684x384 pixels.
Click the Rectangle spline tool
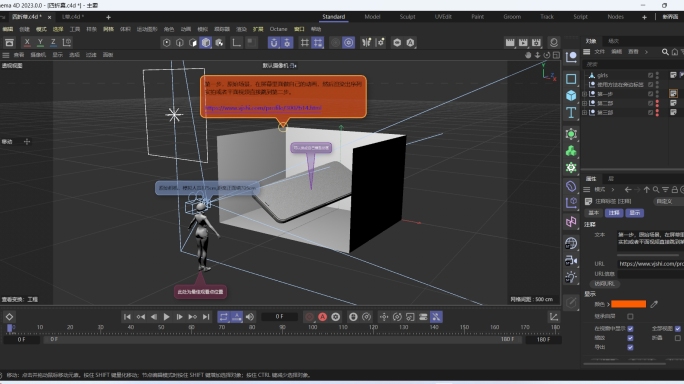(x=571, y=79)
